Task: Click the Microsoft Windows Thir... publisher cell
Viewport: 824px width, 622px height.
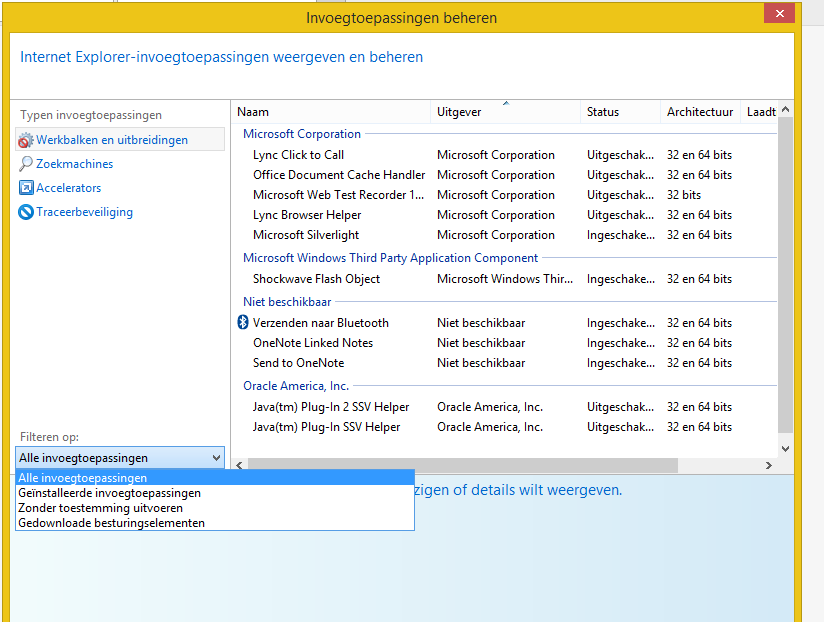Action: click(x=504, y=279)
